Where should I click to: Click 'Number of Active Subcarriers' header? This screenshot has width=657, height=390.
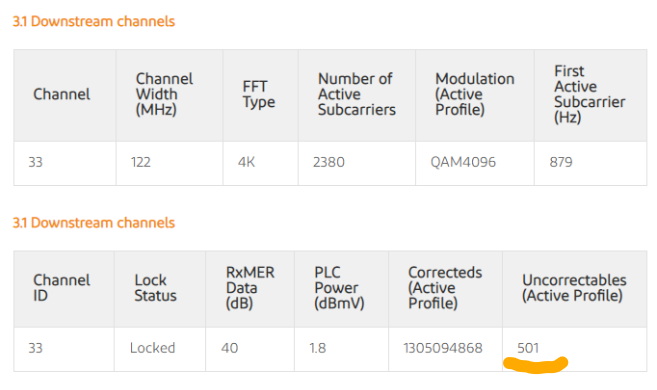(x=357, y=94)
